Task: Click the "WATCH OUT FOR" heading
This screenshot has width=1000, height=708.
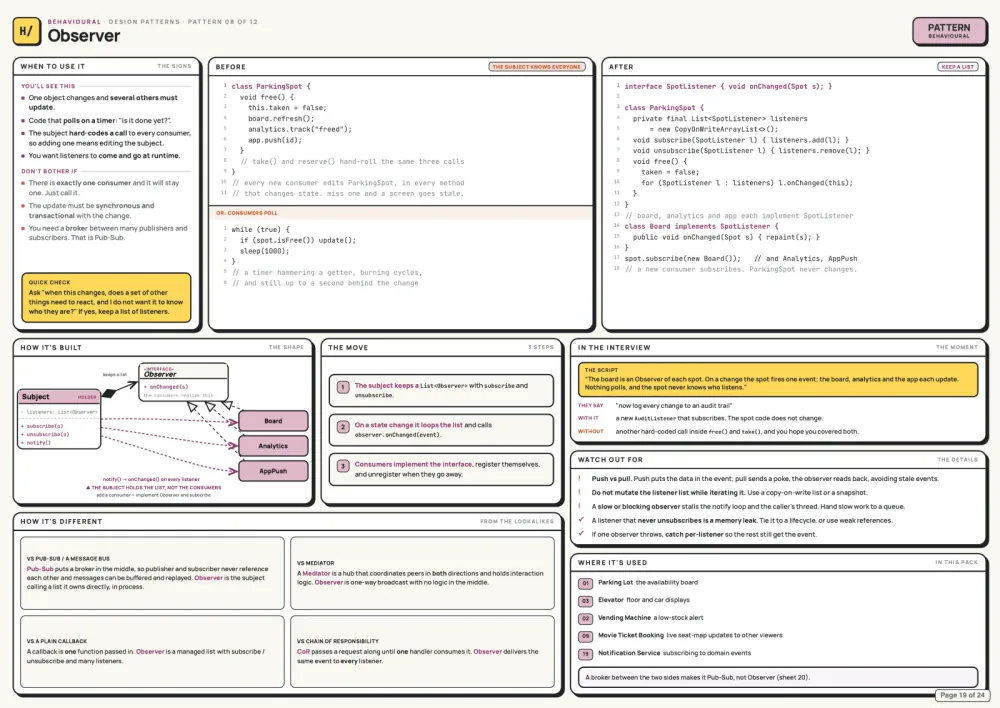Action: point(610,460)
